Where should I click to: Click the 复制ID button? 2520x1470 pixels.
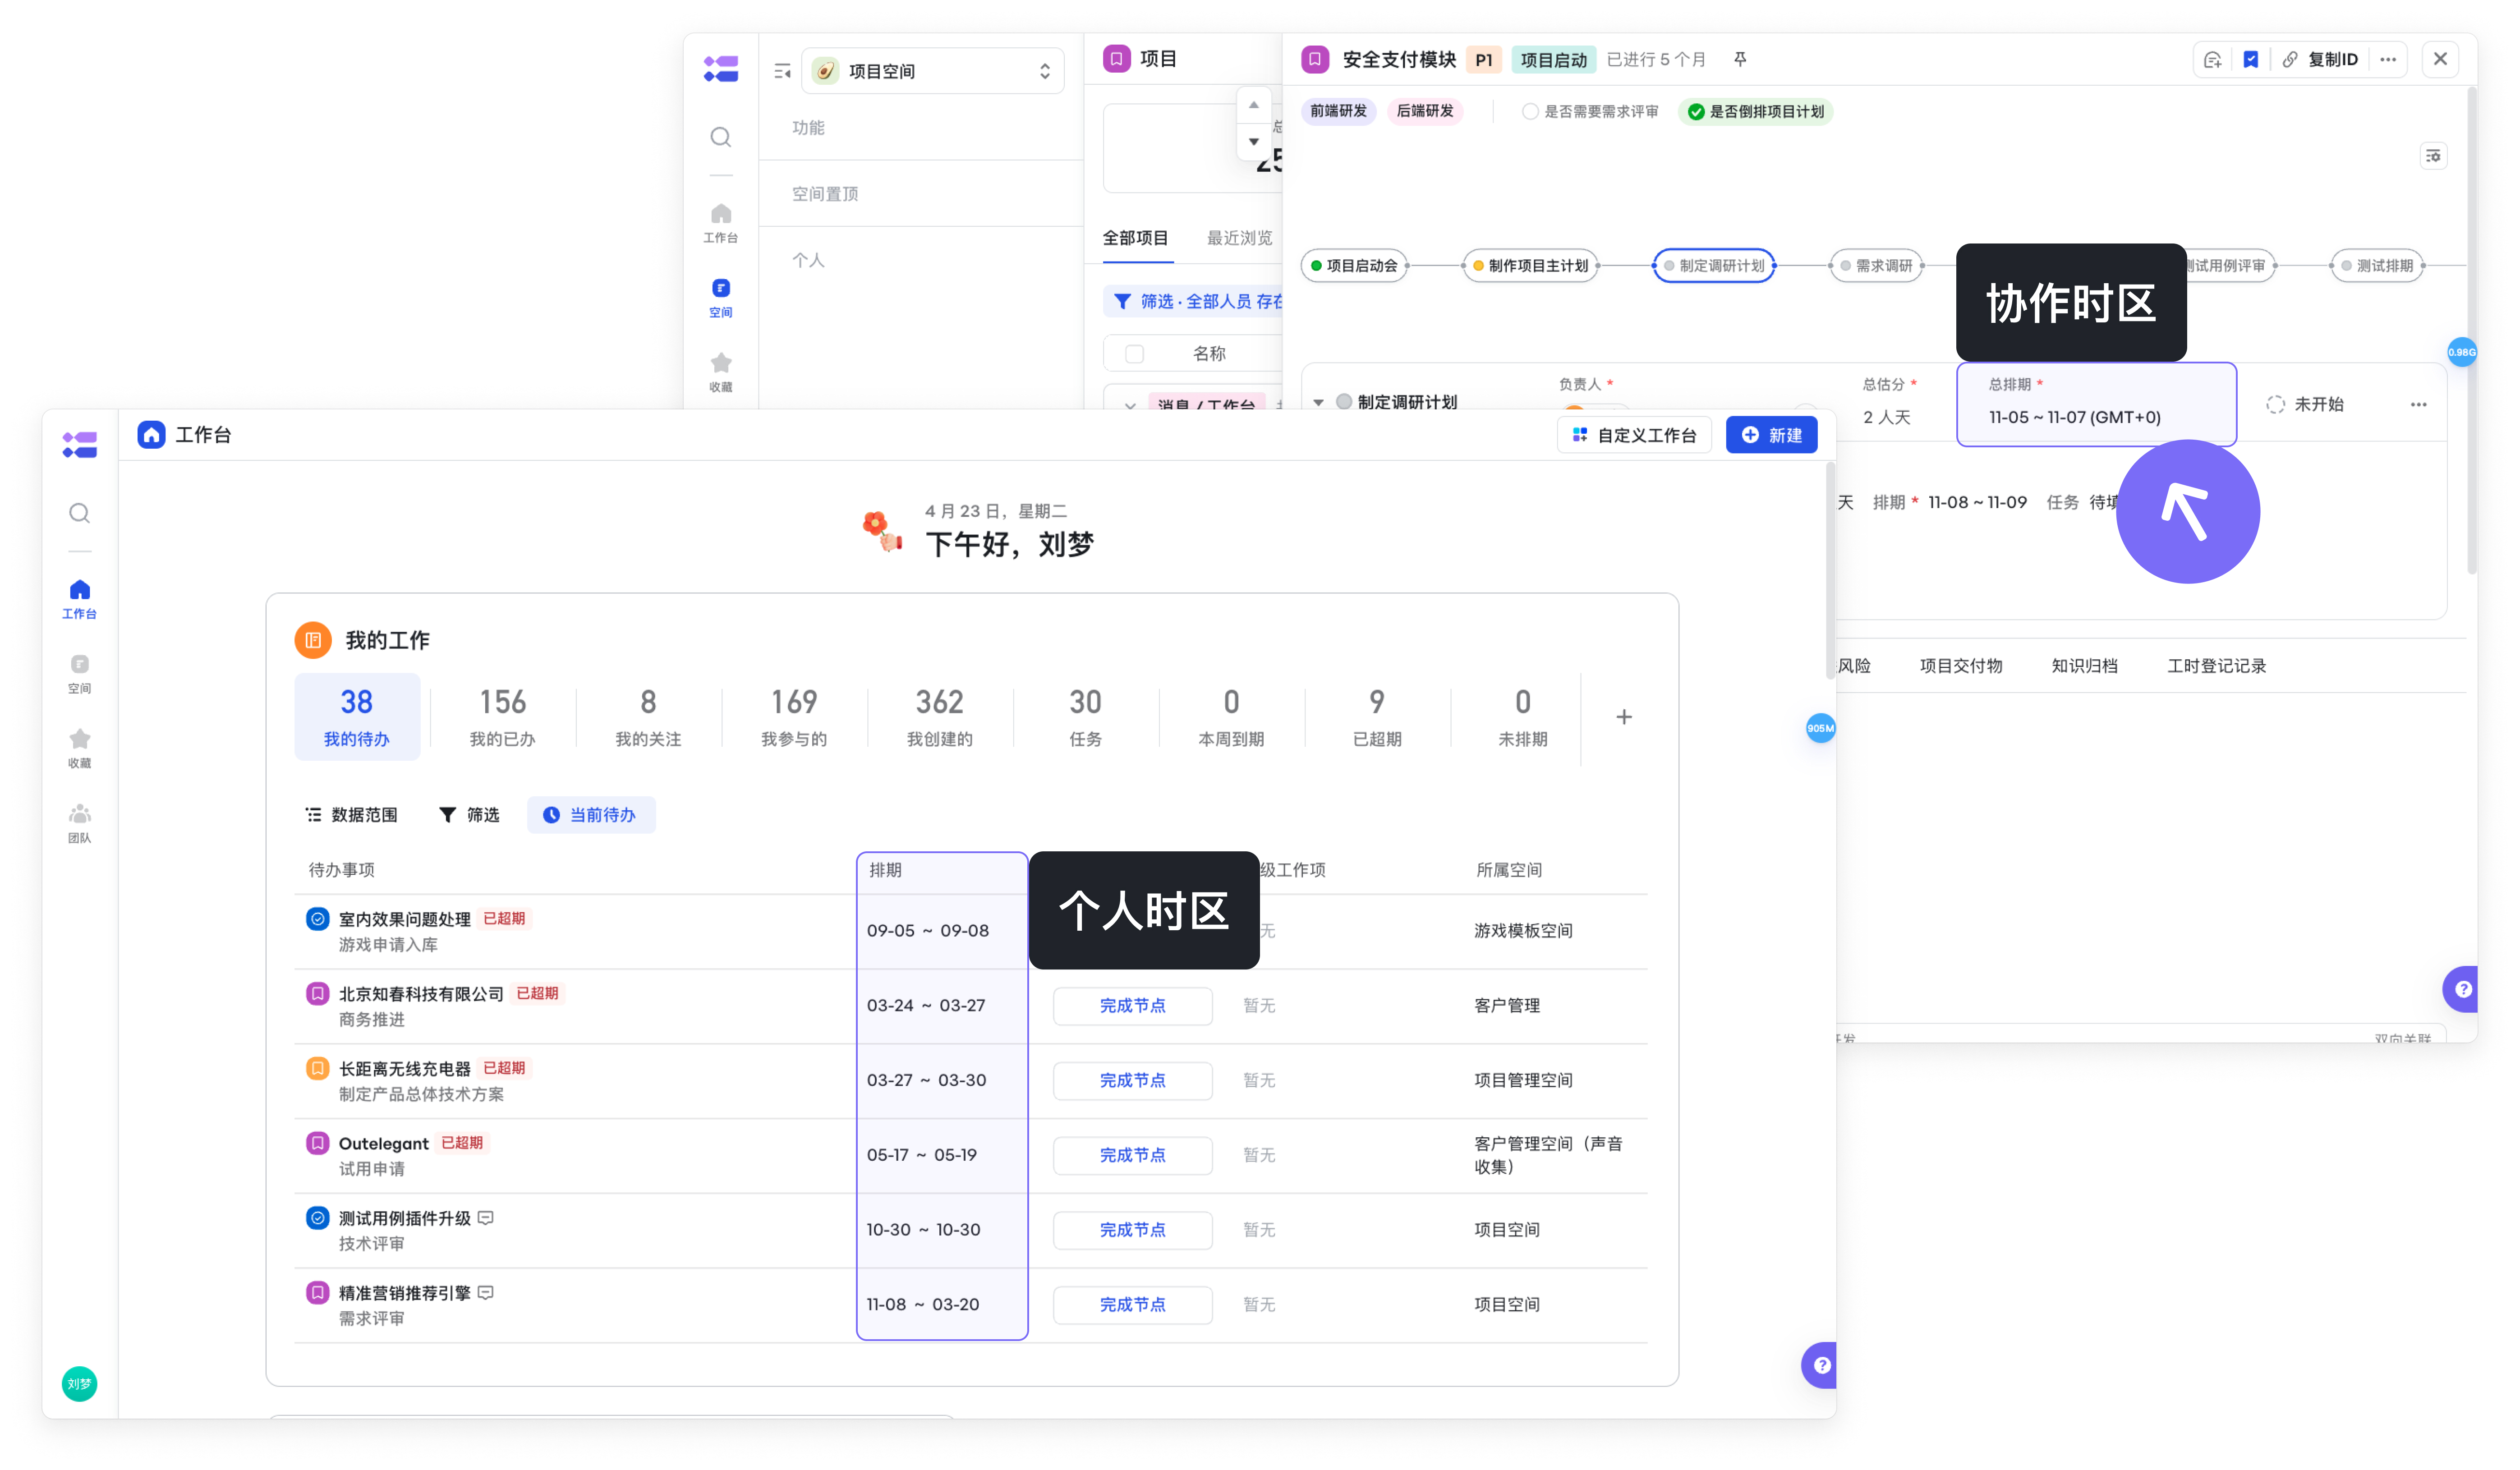click(x=2321, y=59)
